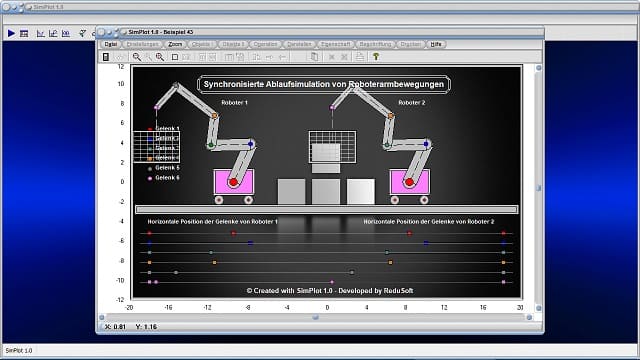Click the 'Roboter 1' label
640x360 pixels.
pos(234,102)
